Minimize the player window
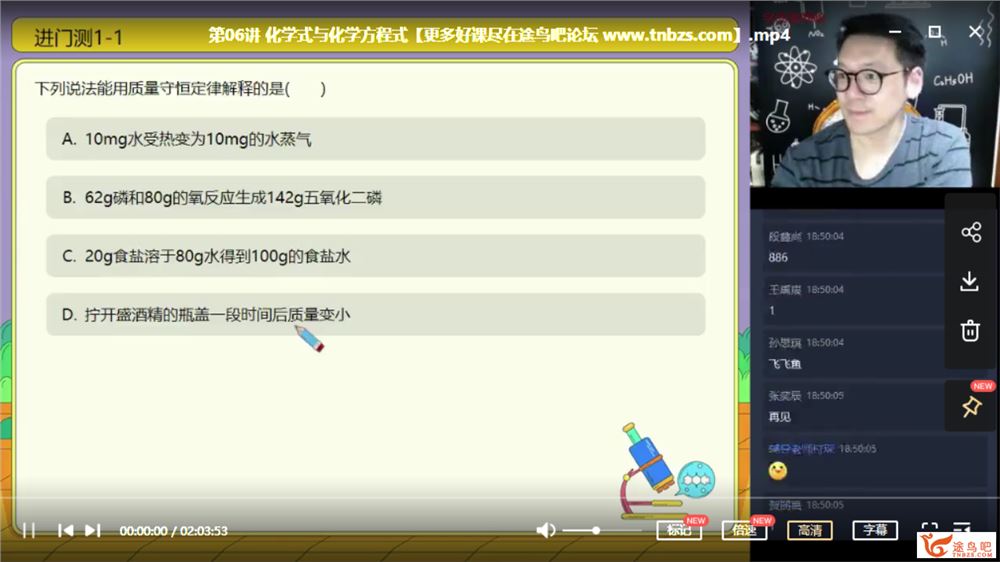 pyautogui.click(x=895, y=31)
